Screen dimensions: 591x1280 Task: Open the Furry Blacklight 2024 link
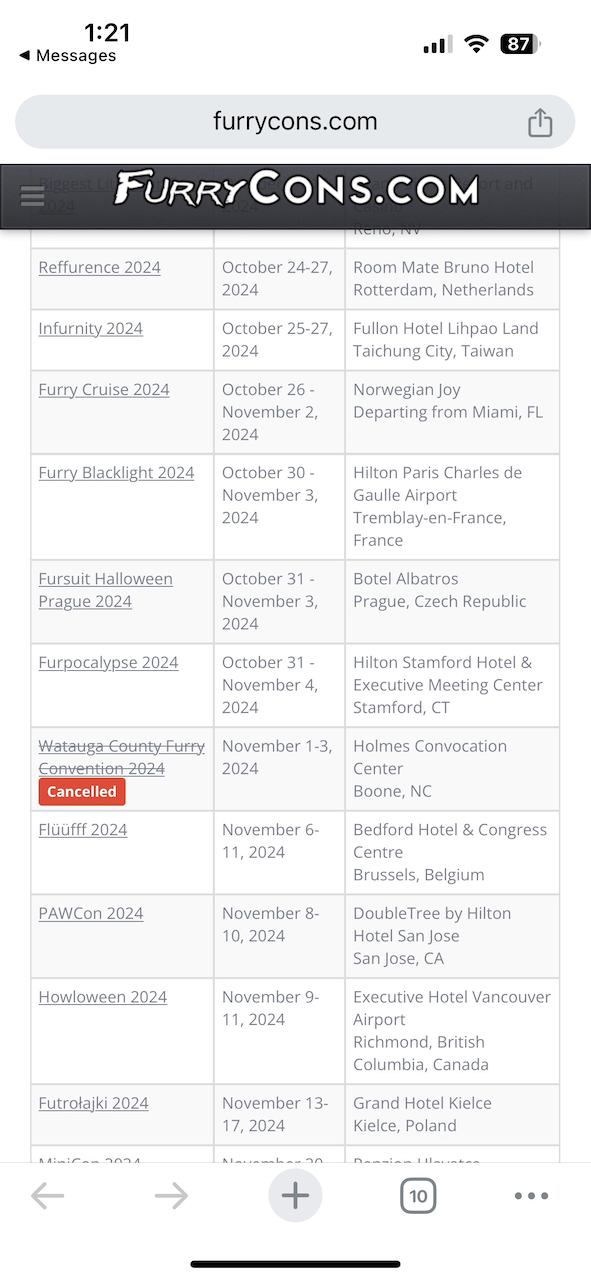click(x=117, y=473)
